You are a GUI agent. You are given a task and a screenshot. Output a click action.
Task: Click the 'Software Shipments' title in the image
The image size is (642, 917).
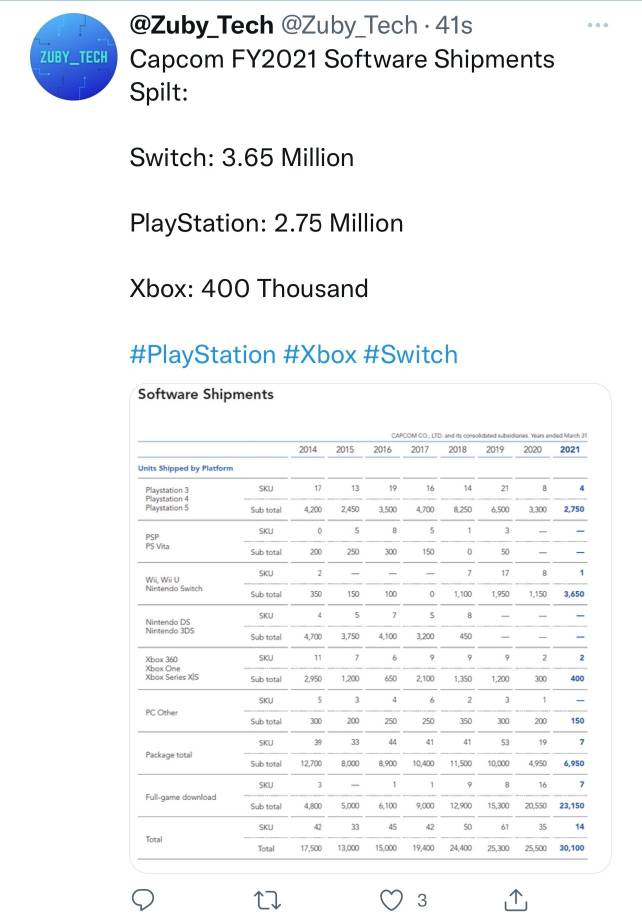click(x=205, y=395)
